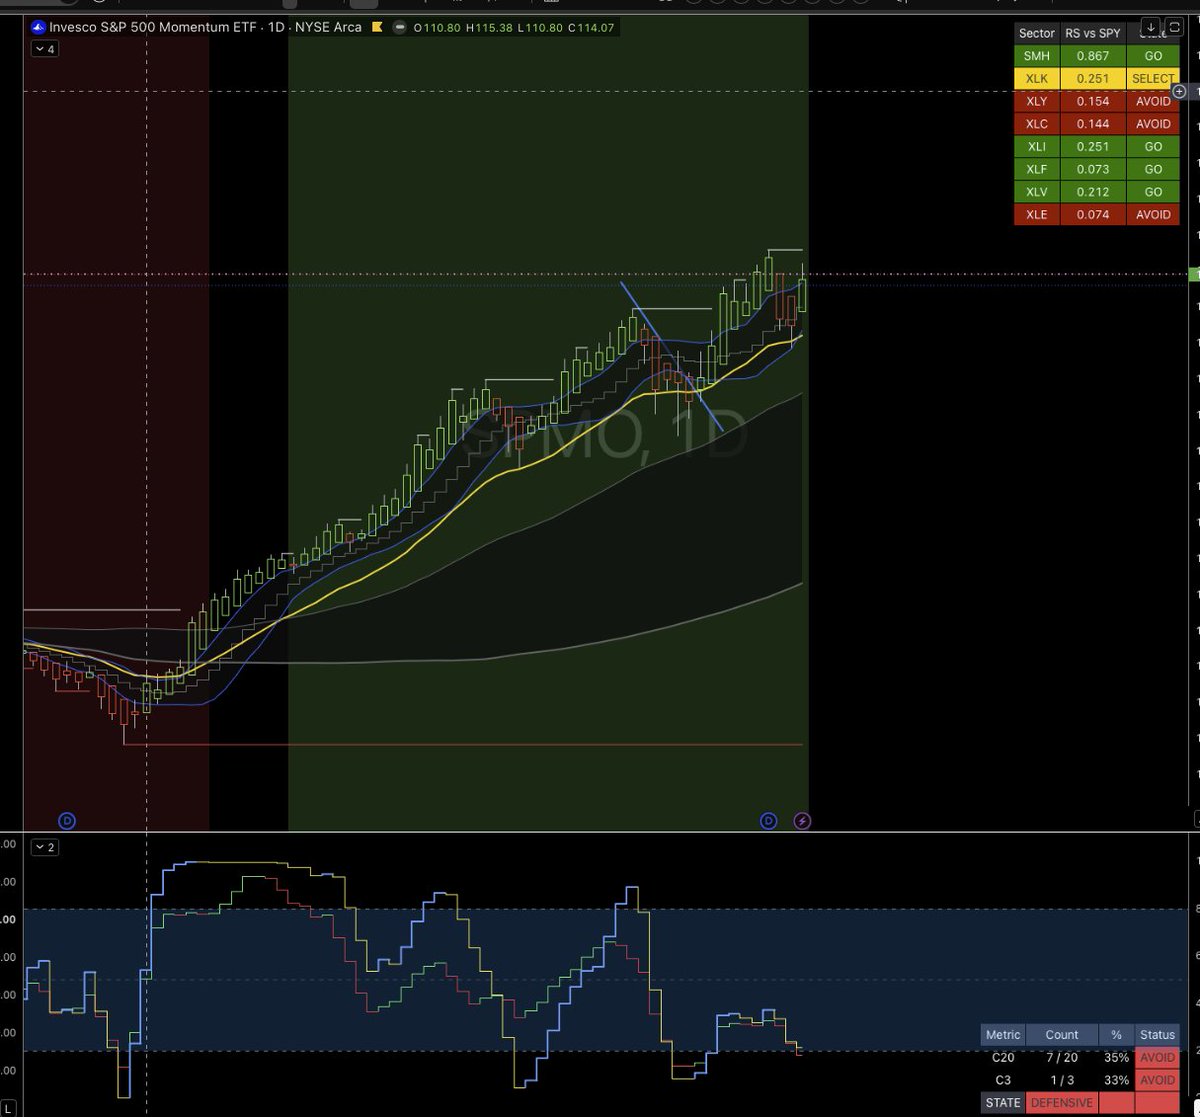Click the 0.074 RS value for XLE

pos(1093,214)
